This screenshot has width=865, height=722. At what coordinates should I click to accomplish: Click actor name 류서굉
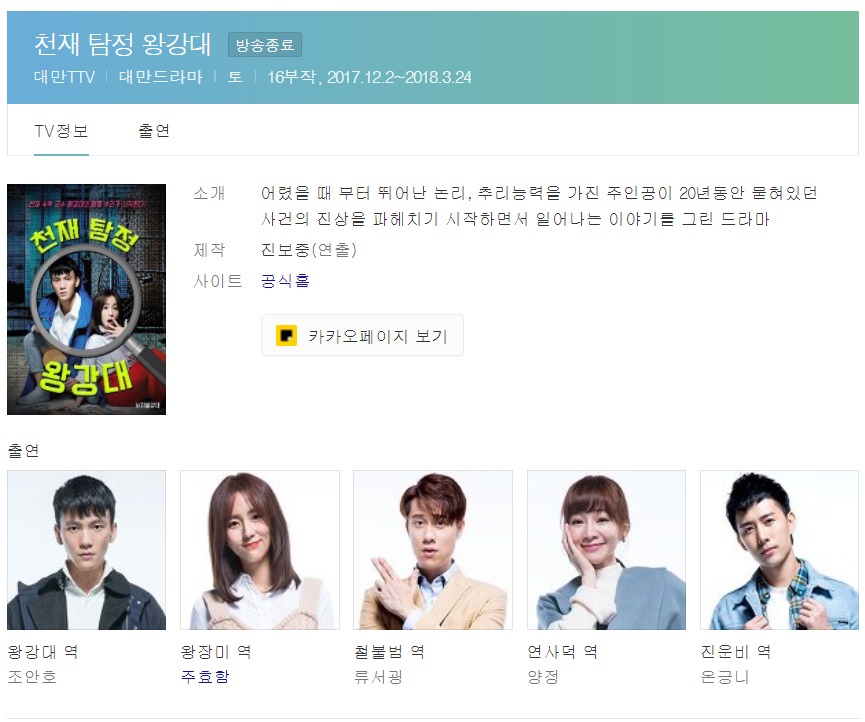pyautogui.click(x=378, y=676)
